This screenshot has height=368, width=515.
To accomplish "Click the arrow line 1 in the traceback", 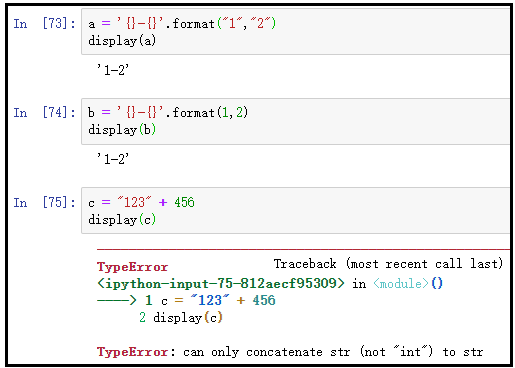I will tap(186, 300).
